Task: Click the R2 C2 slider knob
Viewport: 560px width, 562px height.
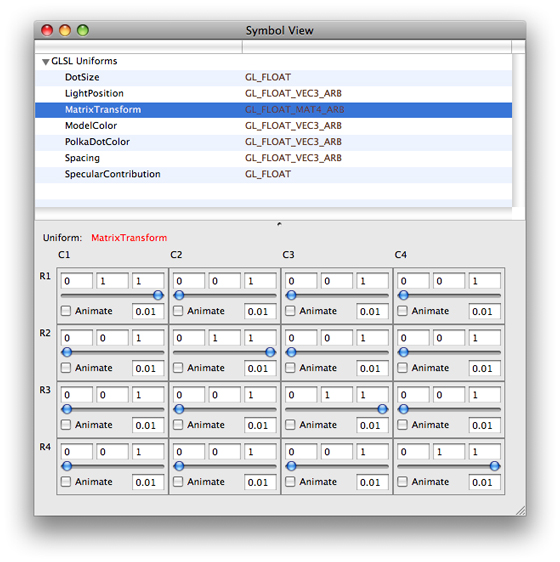Action: (x=270, y=352)
